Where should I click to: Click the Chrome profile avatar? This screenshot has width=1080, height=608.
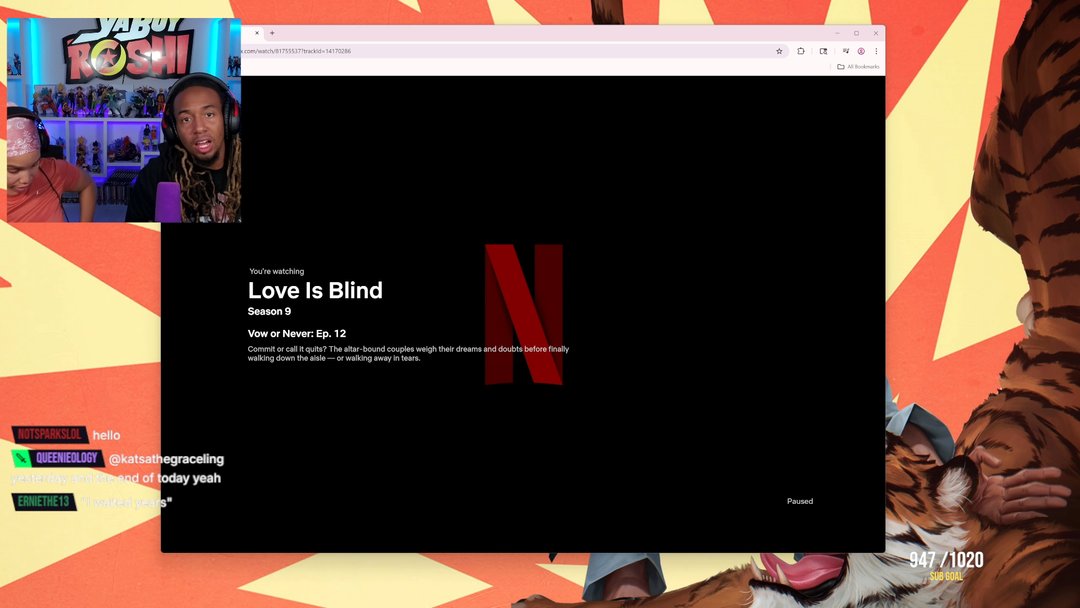[861, 51]
